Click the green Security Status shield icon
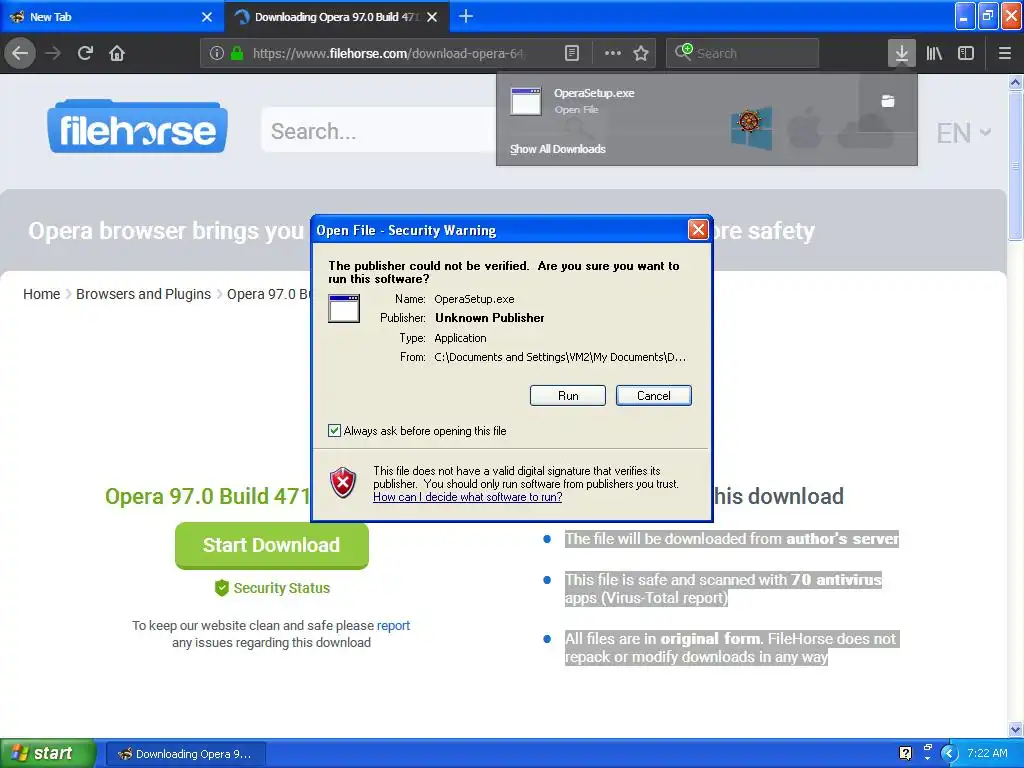 coord(222,588)
